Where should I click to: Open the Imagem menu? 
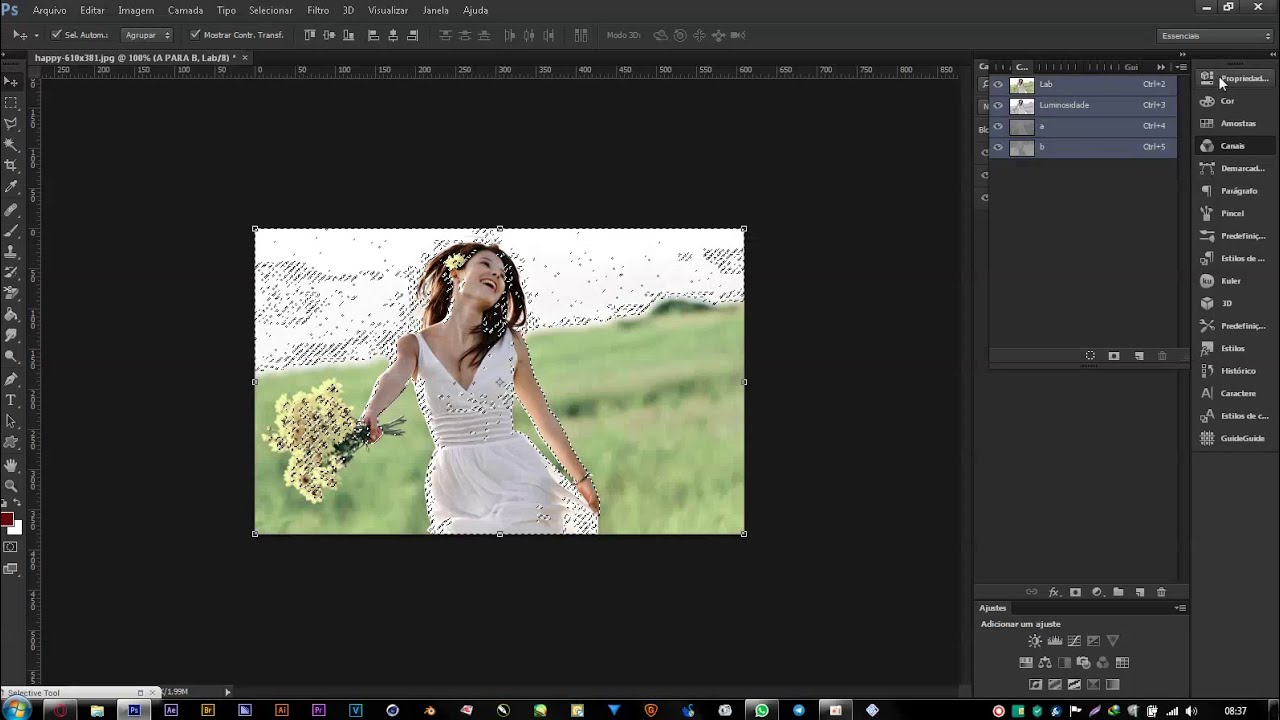tap(136, 10)
